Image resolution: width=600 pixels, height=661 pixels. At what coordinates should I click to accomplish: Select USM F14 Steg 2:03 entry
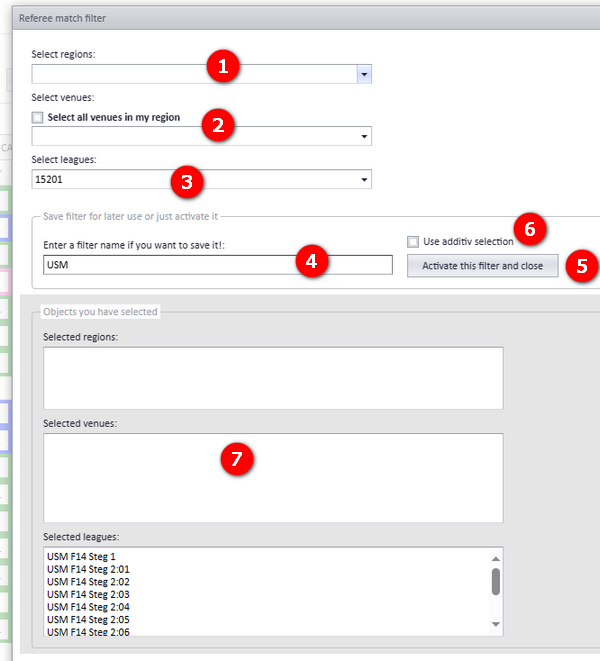(x=88, y=594)
